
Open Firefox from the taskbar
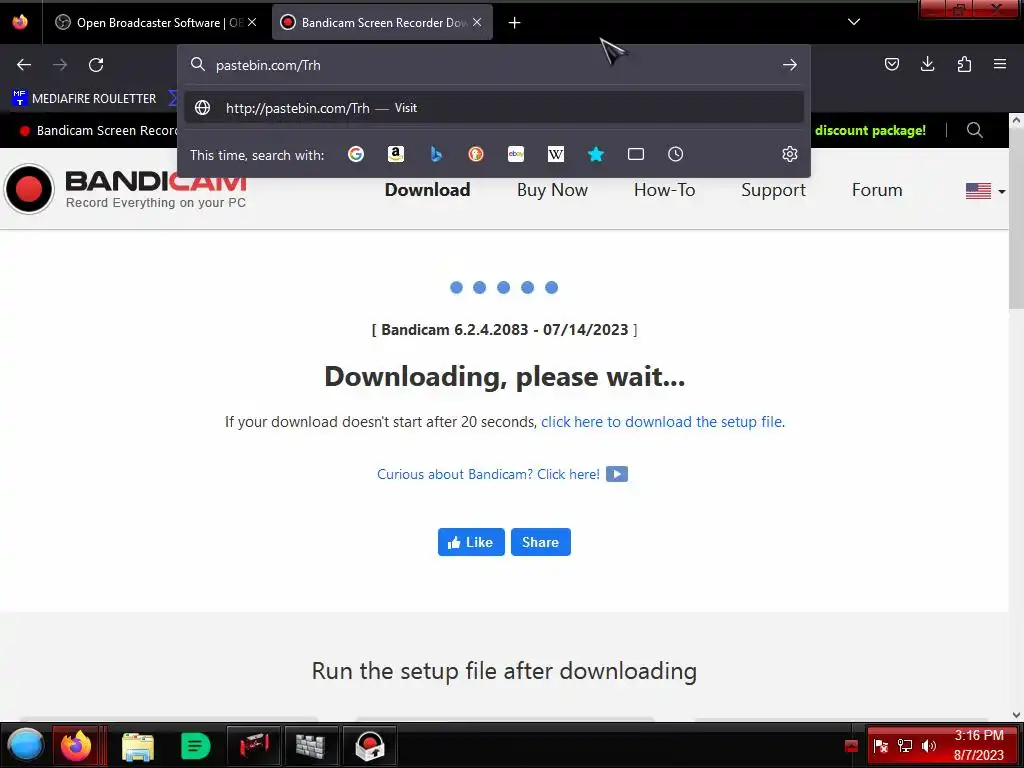[x=76, y=745]
